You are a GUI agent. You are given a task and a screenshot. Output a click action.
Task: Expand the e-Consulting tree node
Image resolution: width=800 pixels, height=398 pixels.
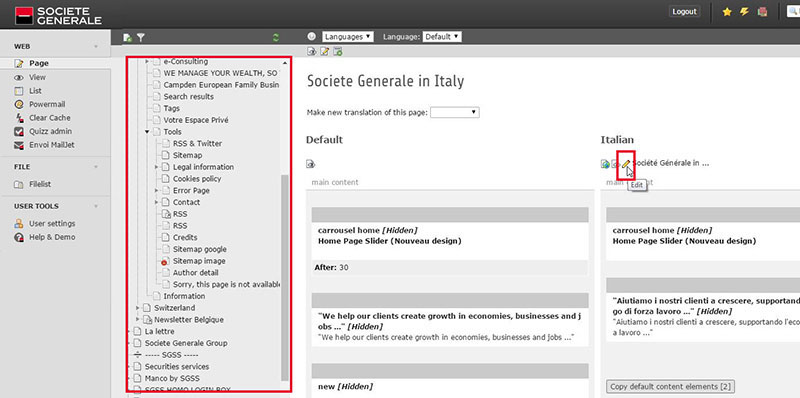(x=147, y=61)
